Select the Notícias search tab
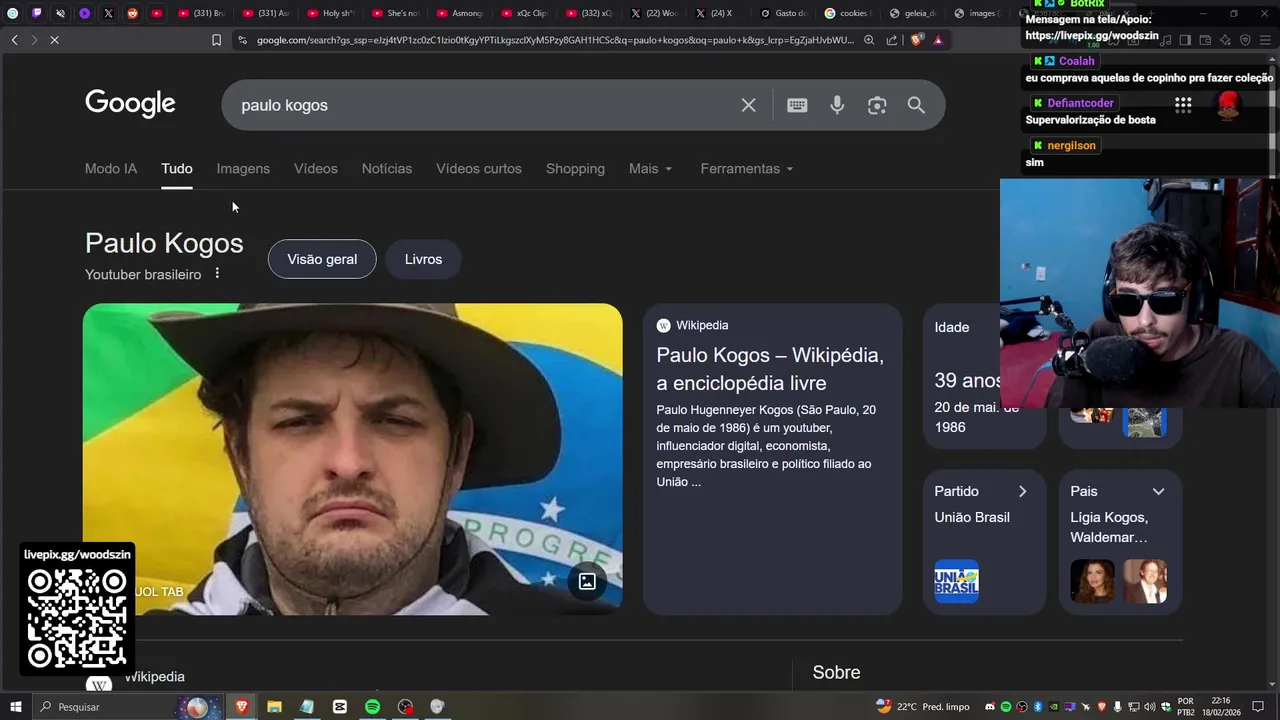1280x720 pixels. coord(387,168)
